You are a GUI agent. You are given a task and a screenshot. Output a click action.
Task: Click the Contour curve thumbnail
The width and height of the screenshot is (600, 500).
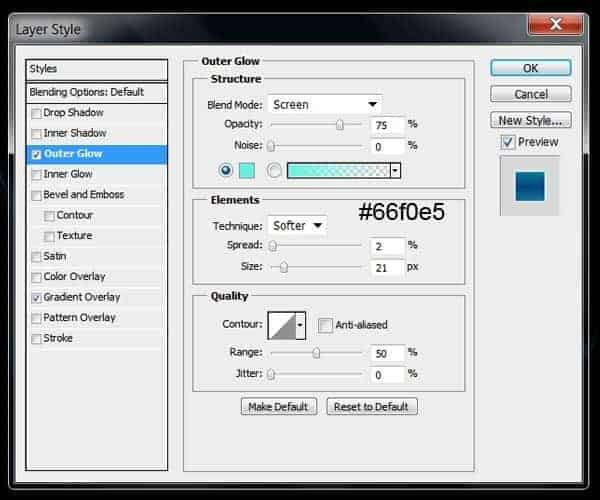click(x=282, y=326)
